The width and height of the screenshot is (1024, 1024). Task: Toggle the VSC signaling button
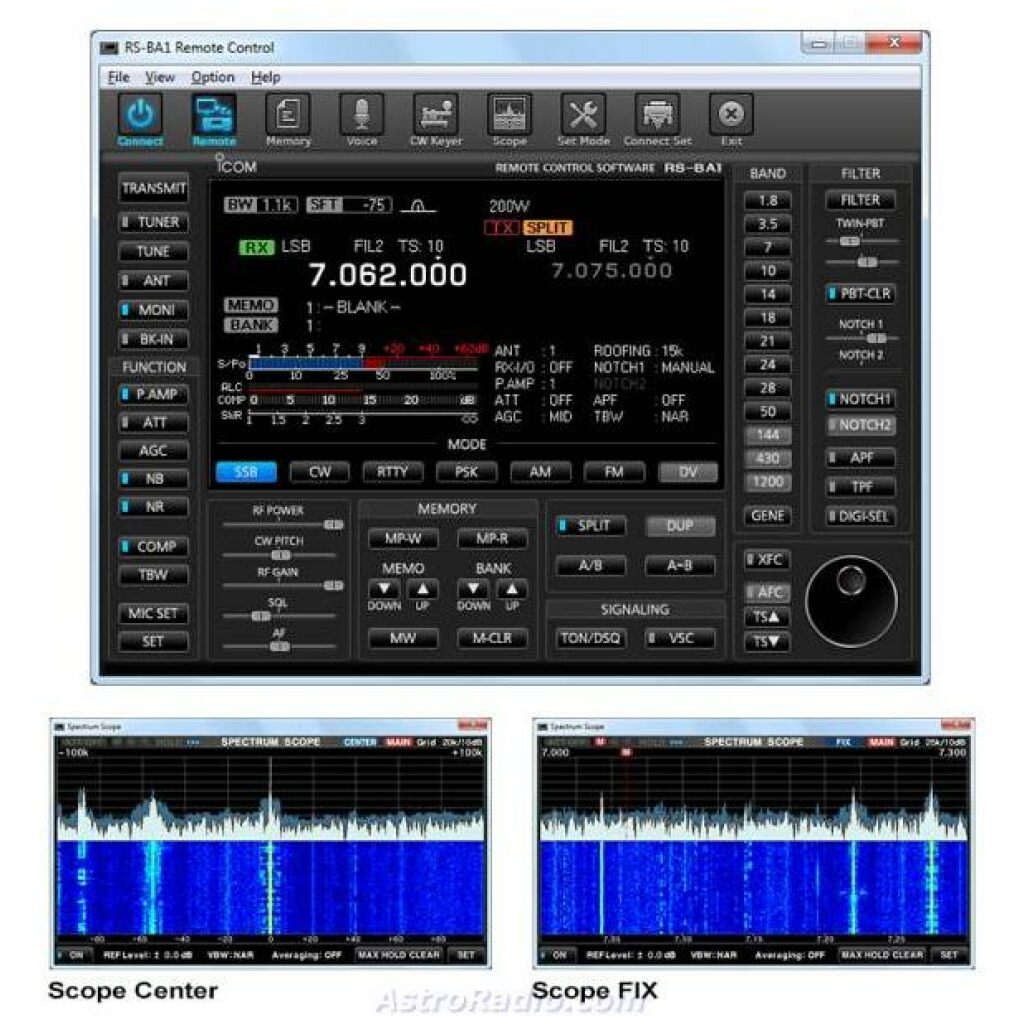[679, 638]
